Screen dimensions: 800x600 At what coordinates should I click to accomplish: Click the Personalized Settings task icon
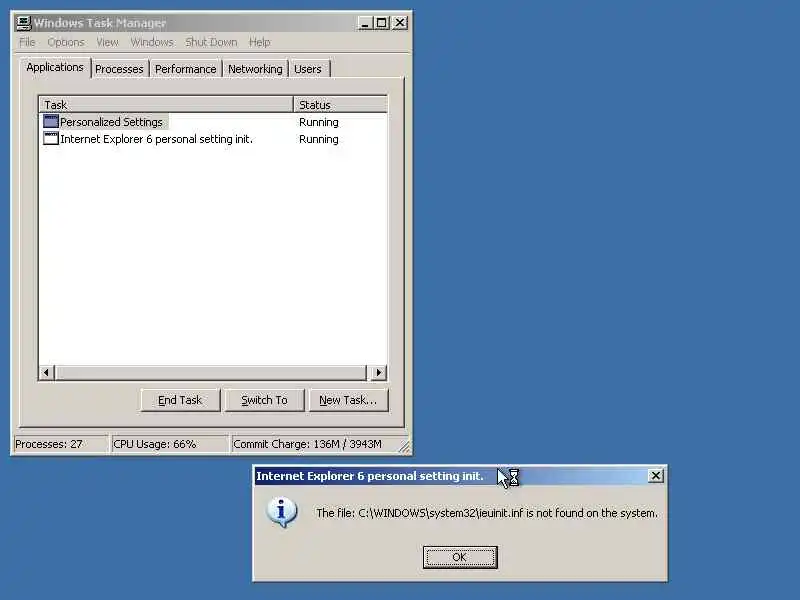pos(51,121)
